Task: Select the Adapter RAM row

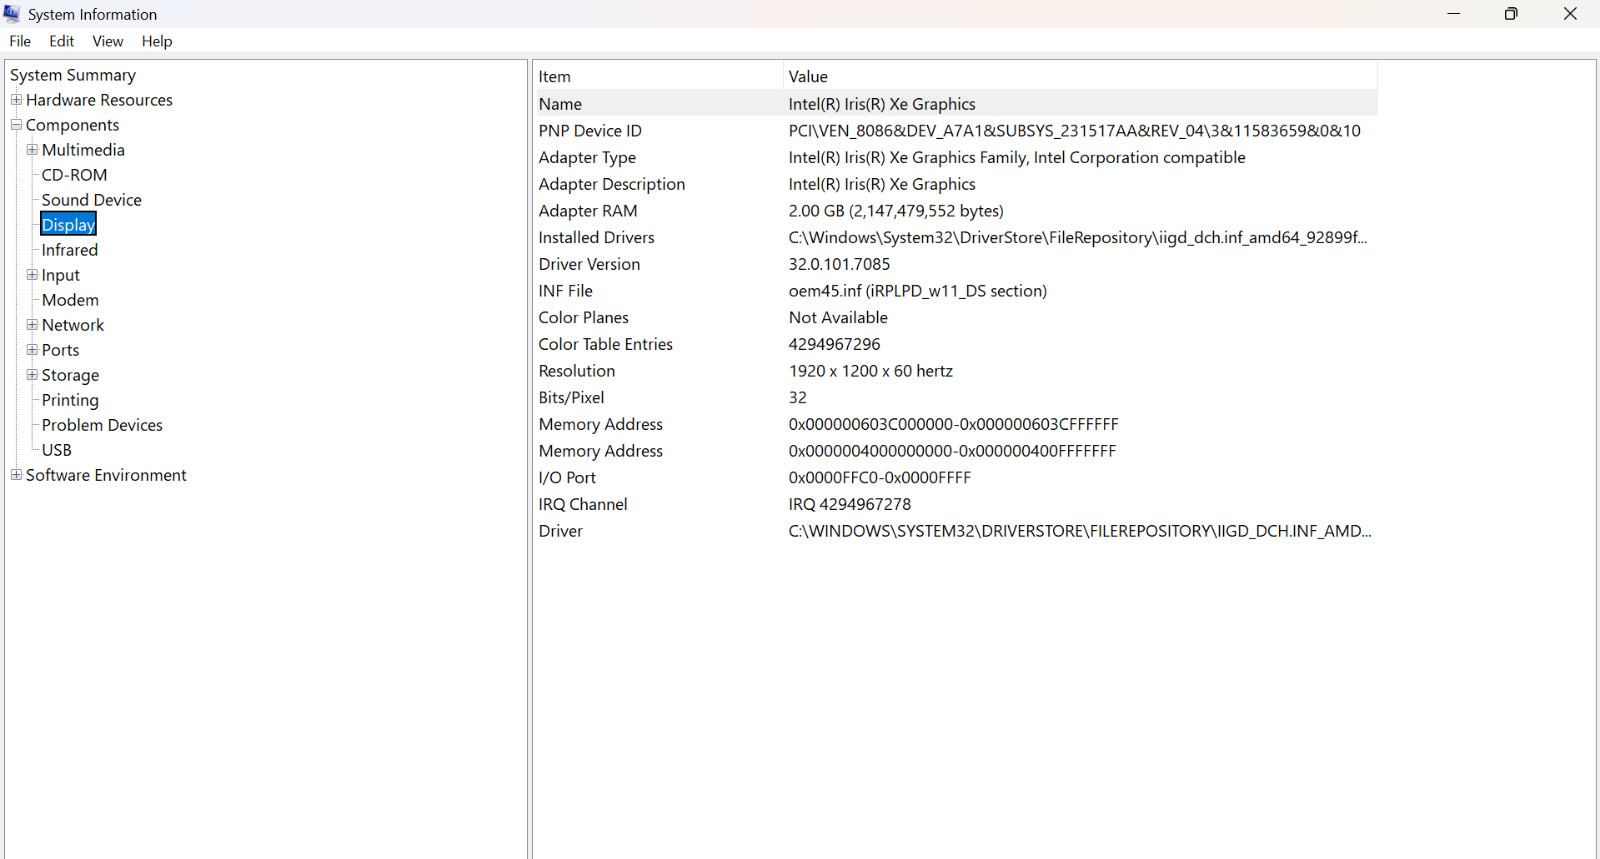Action: tap(957, 211)
